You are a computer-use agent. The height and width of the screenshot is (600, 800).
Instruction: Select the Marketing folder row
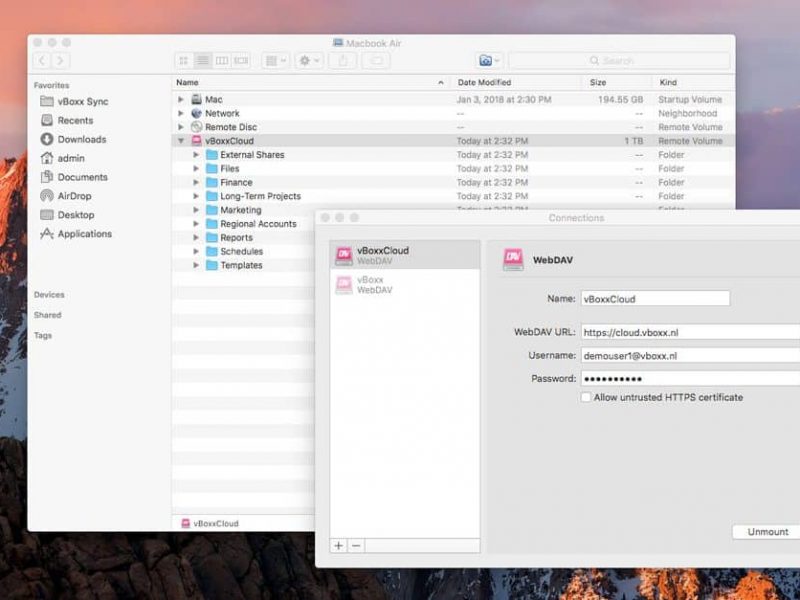click(240, 210)
